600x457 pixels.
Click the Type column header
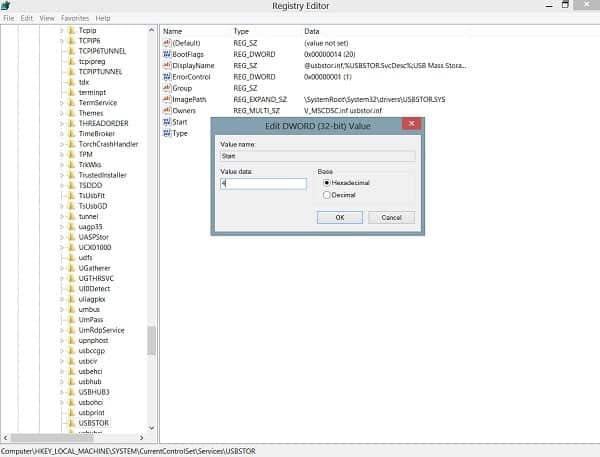[x=241, y=31]
